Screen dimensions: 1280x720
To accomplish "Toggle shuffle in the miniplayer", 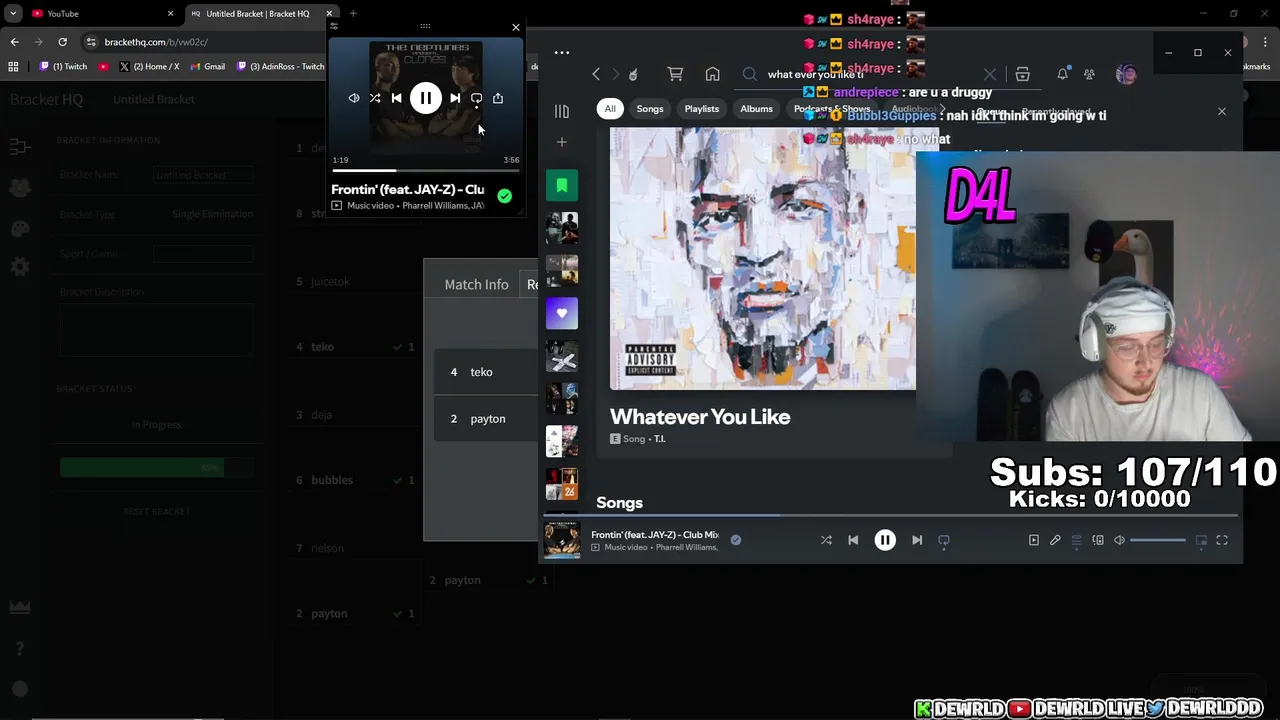I will (x=374, y=98).
